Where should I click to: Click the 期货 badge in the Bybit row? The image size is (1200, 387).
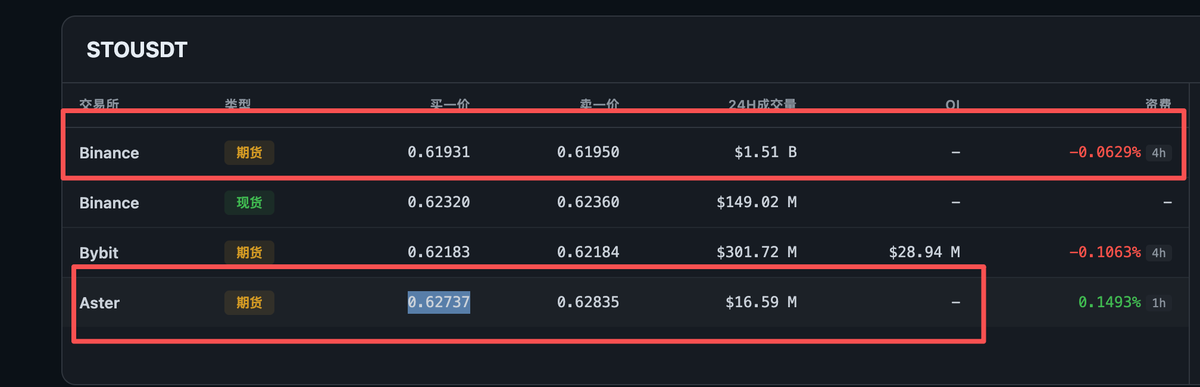click(x=249, y=253)
